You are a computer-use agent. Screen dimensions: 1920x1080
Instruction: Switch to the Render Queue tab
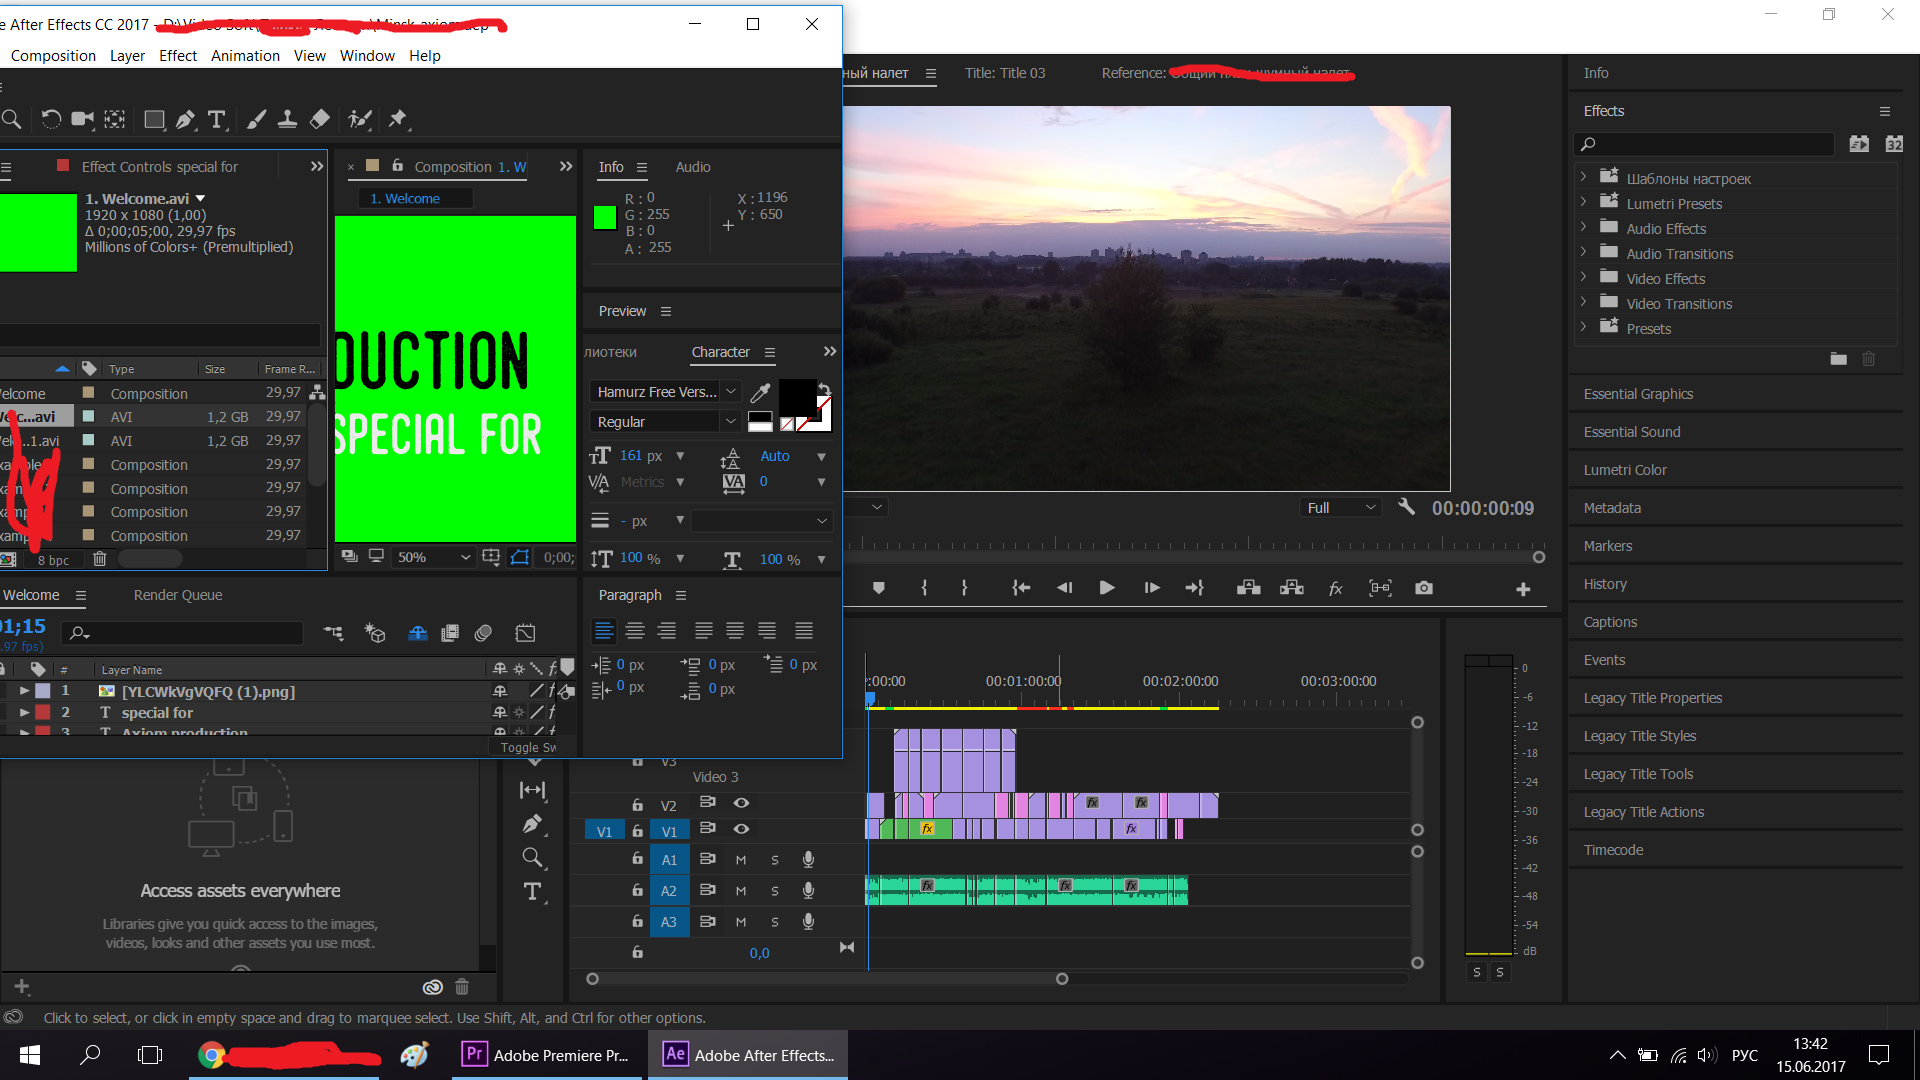178,595
